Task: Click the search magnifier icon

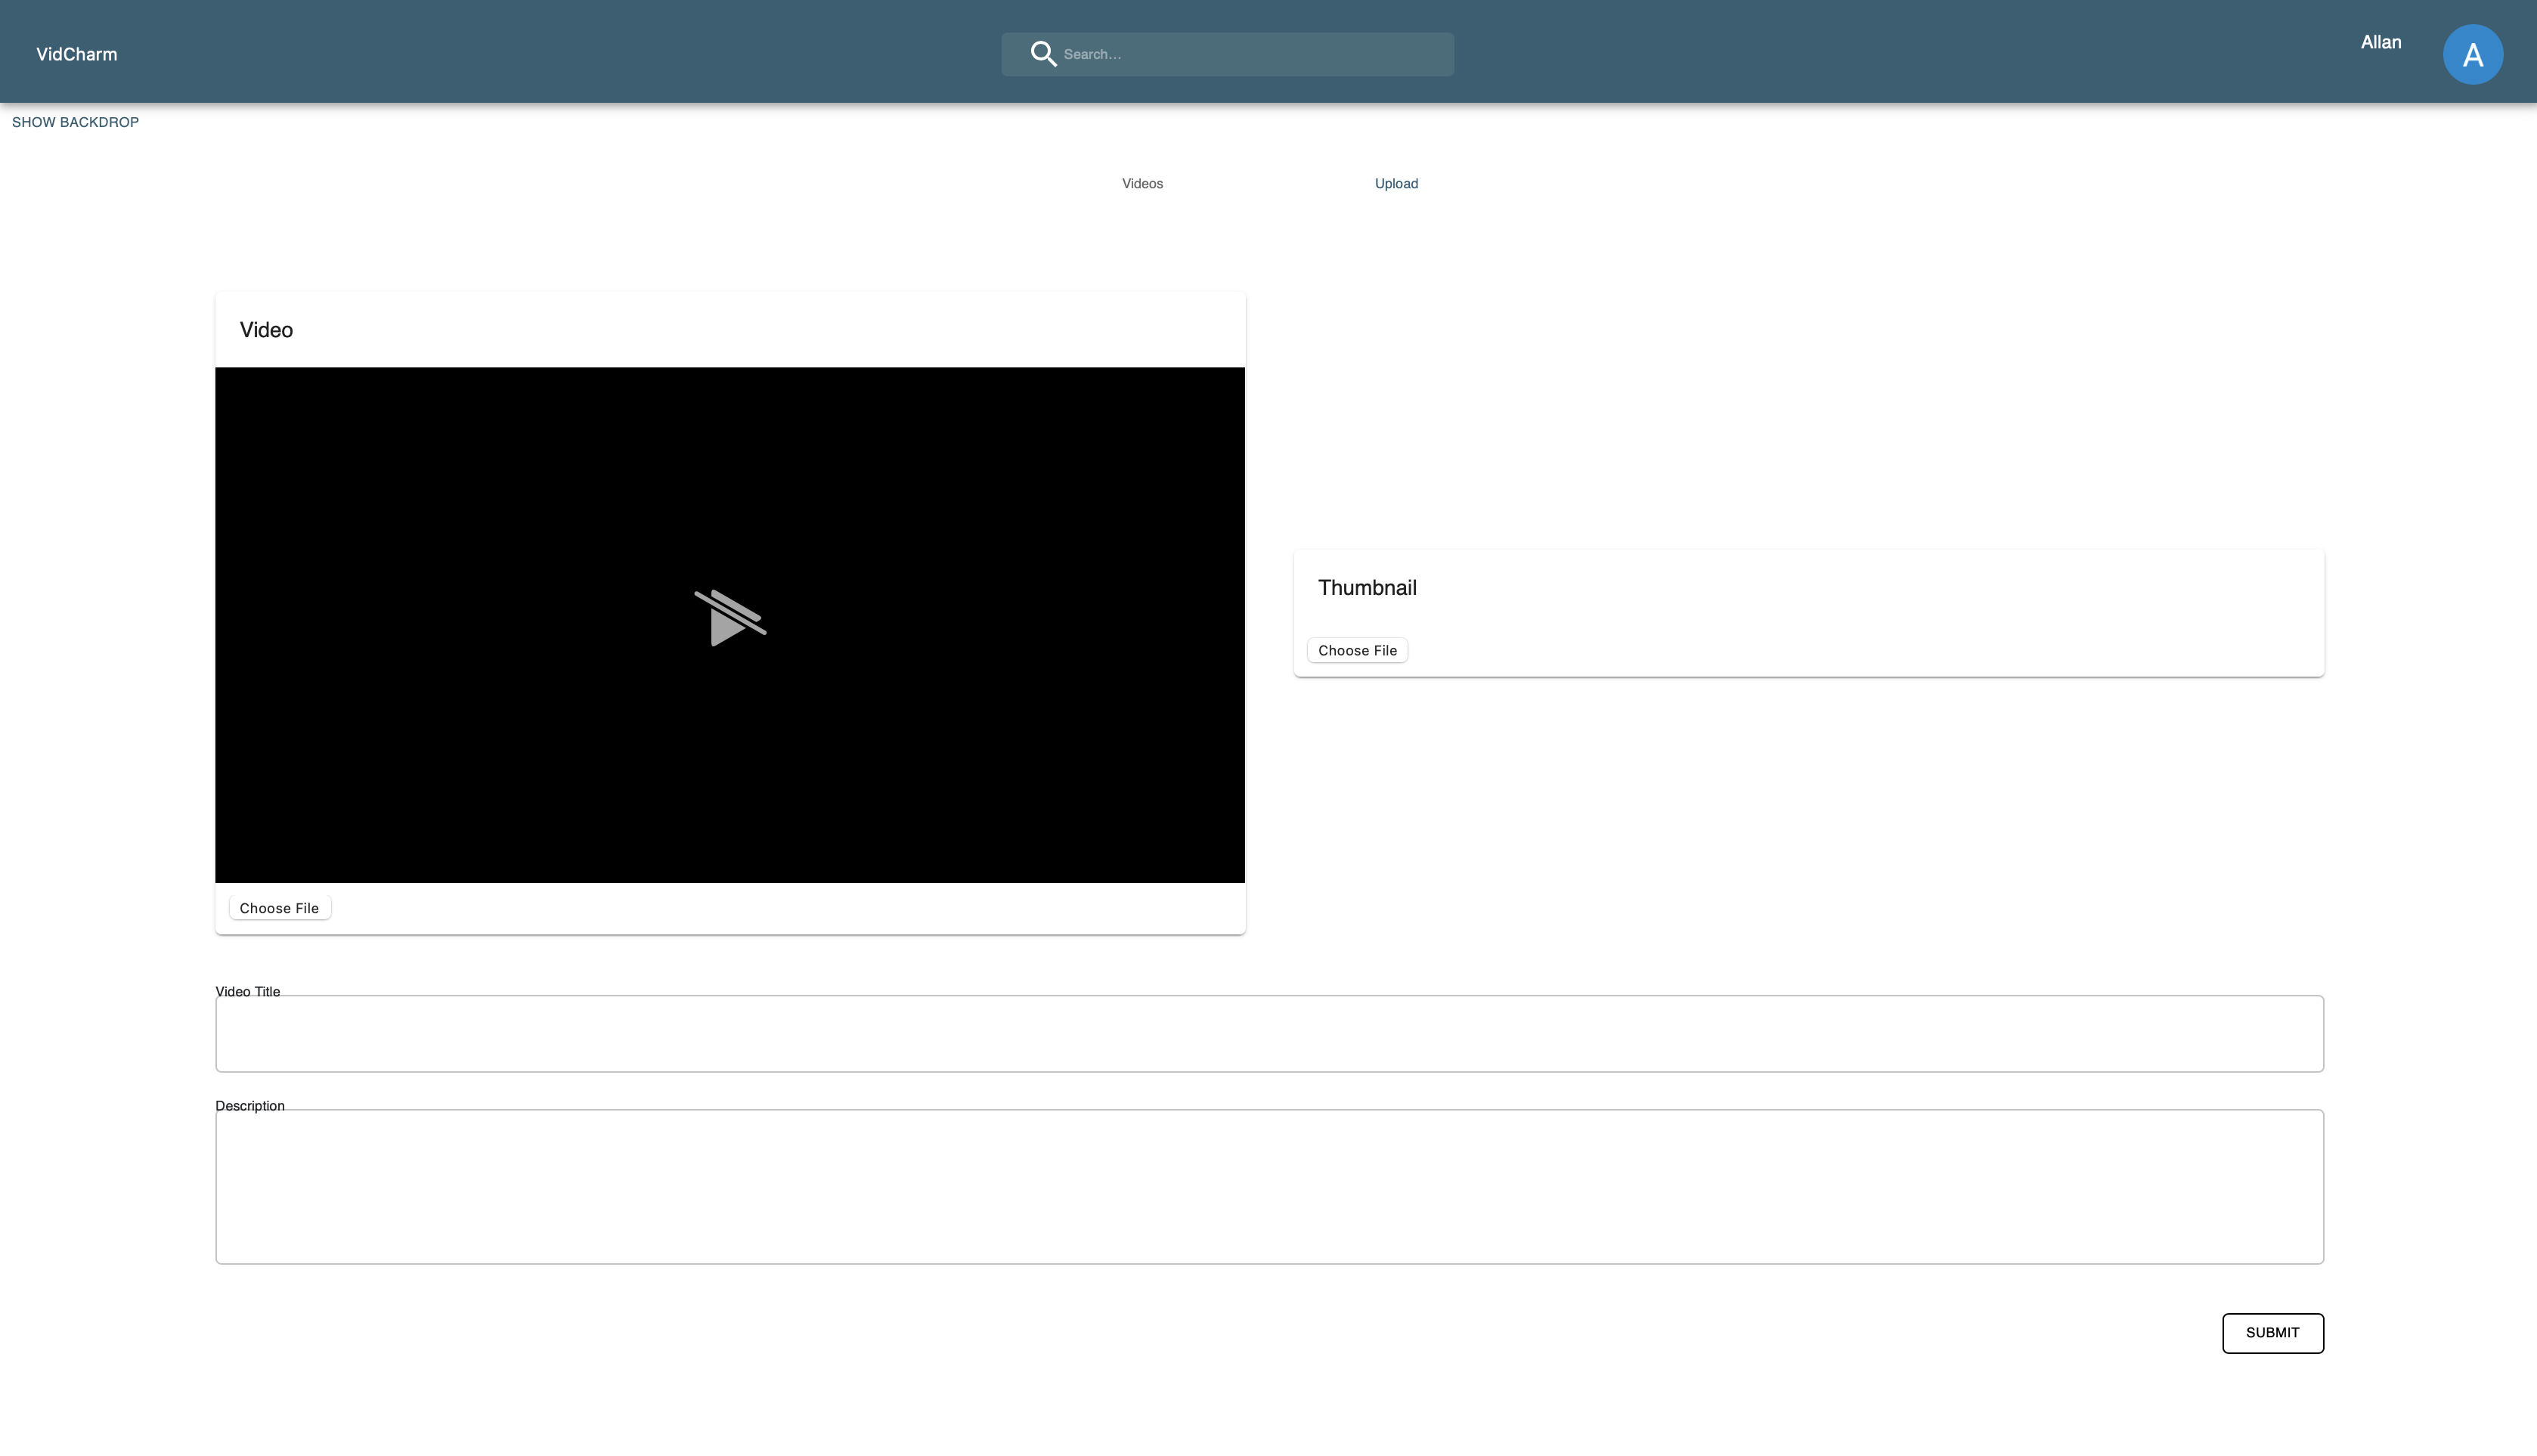Action: pyautogui.click(x=1043, y=53)
